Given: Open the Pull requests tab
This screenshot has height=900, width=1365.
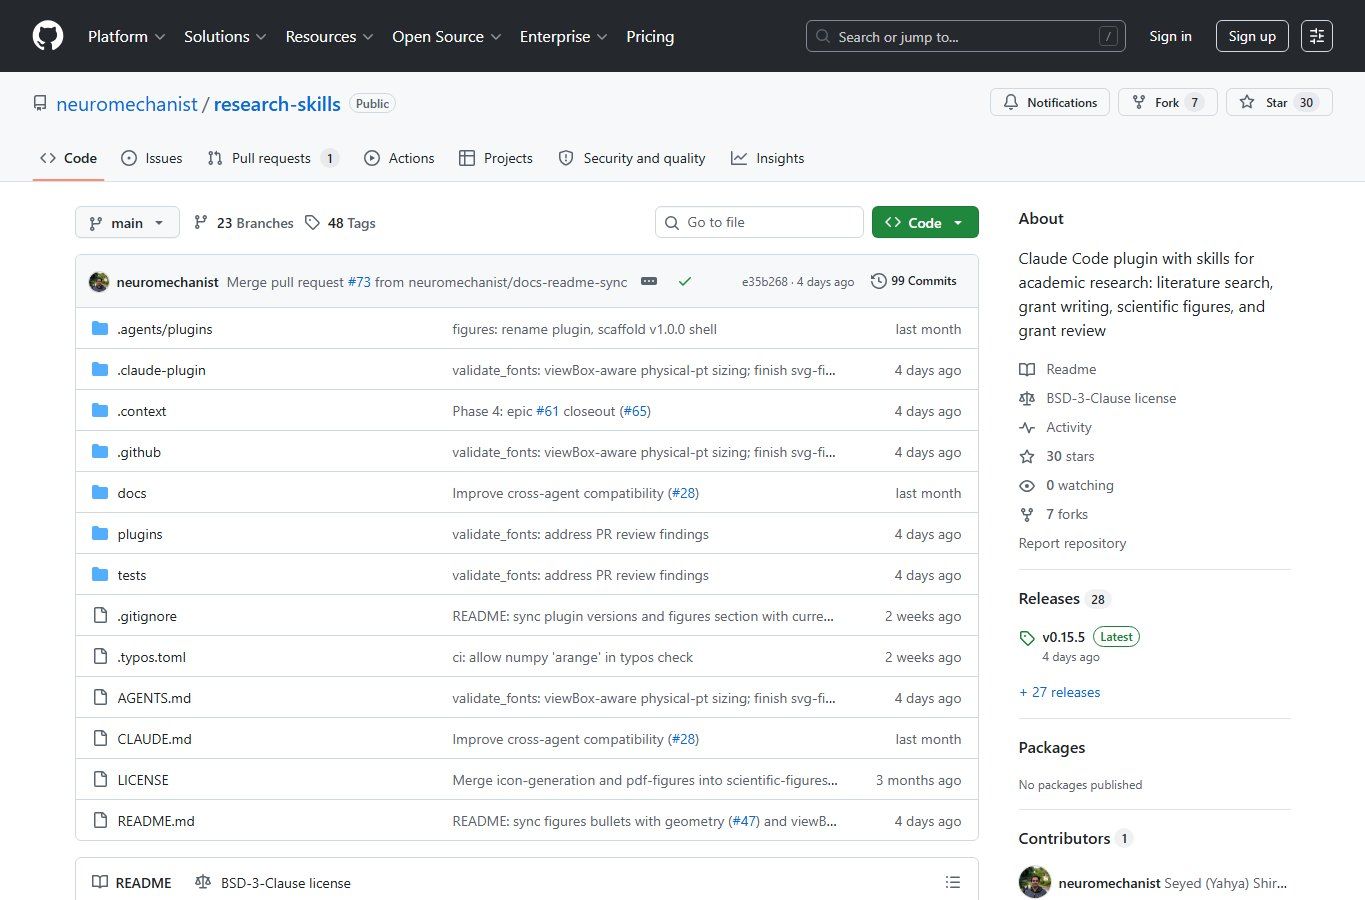Looking at the screenshot, I should (273, 158).
